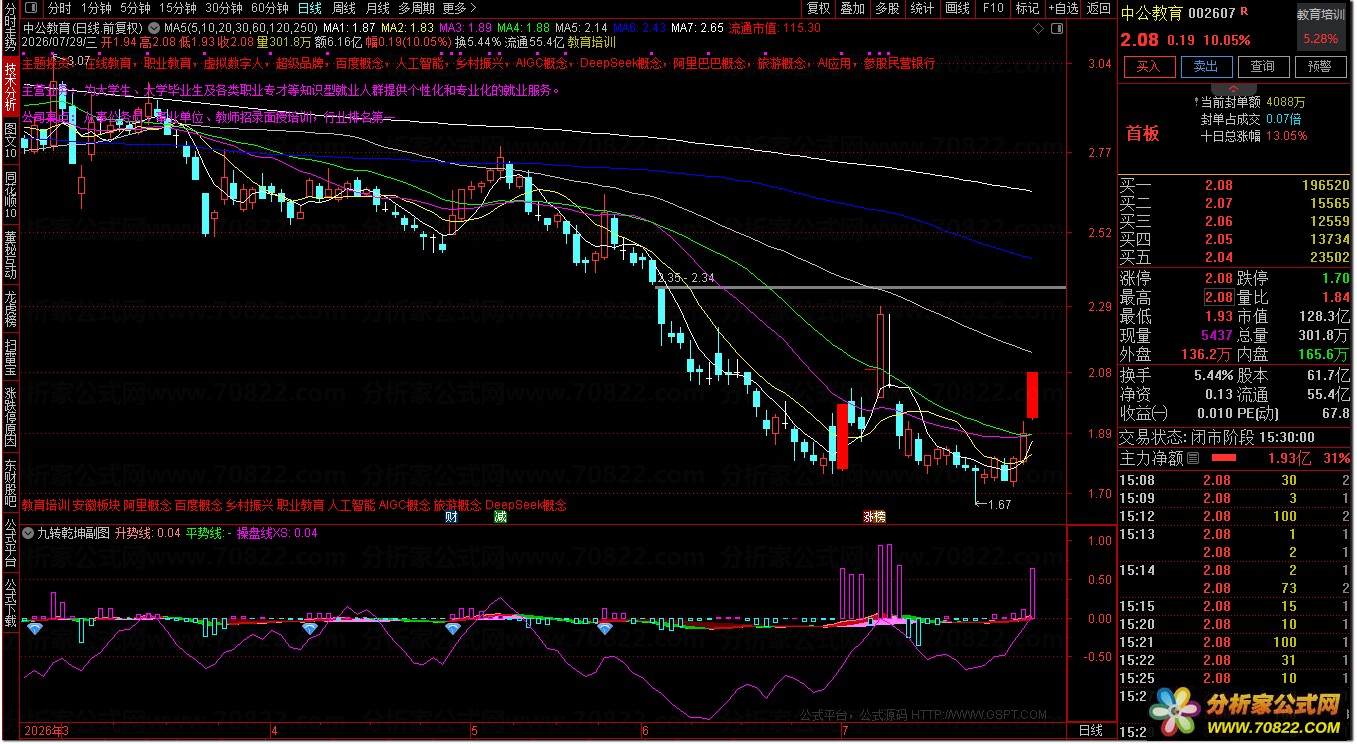Open the 多周期 multi-period view
Screen dimensions: 1357x744
pos(416,8)
